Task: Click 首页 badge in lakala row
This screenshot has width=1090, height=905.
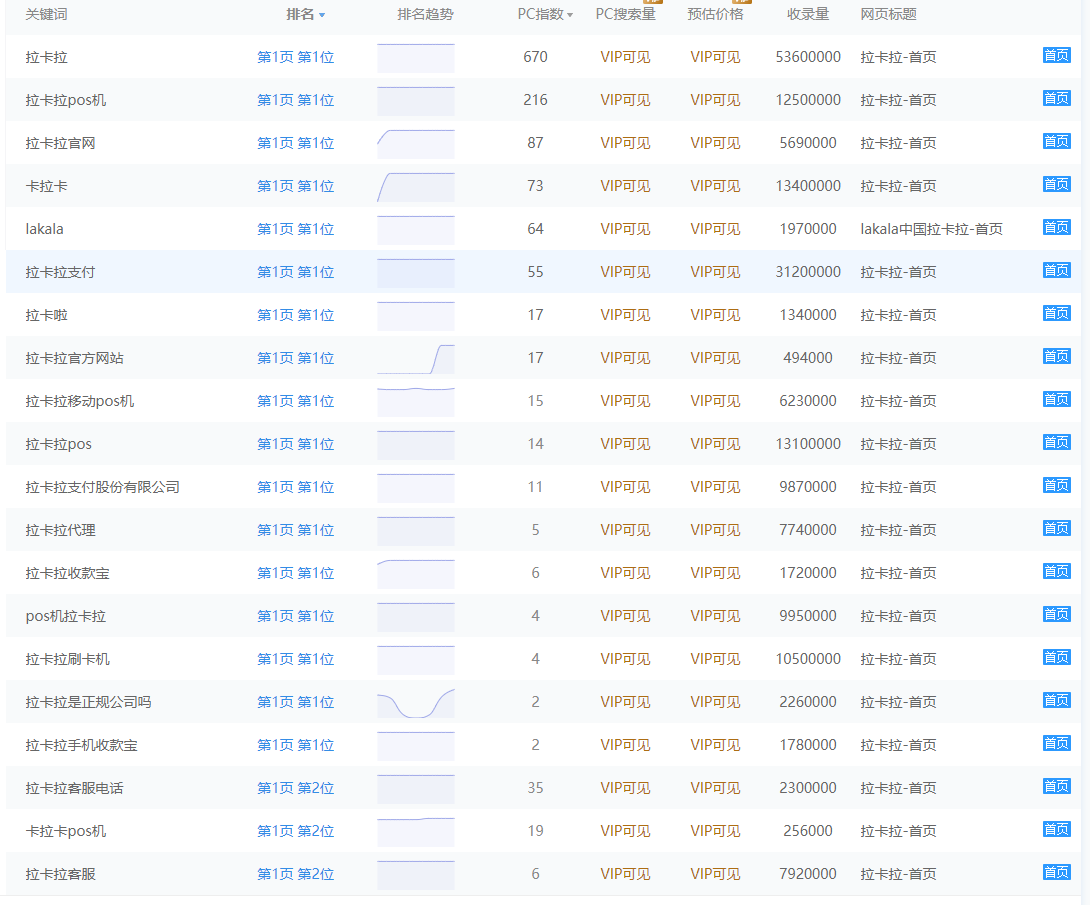Action: pos(1056,228)
